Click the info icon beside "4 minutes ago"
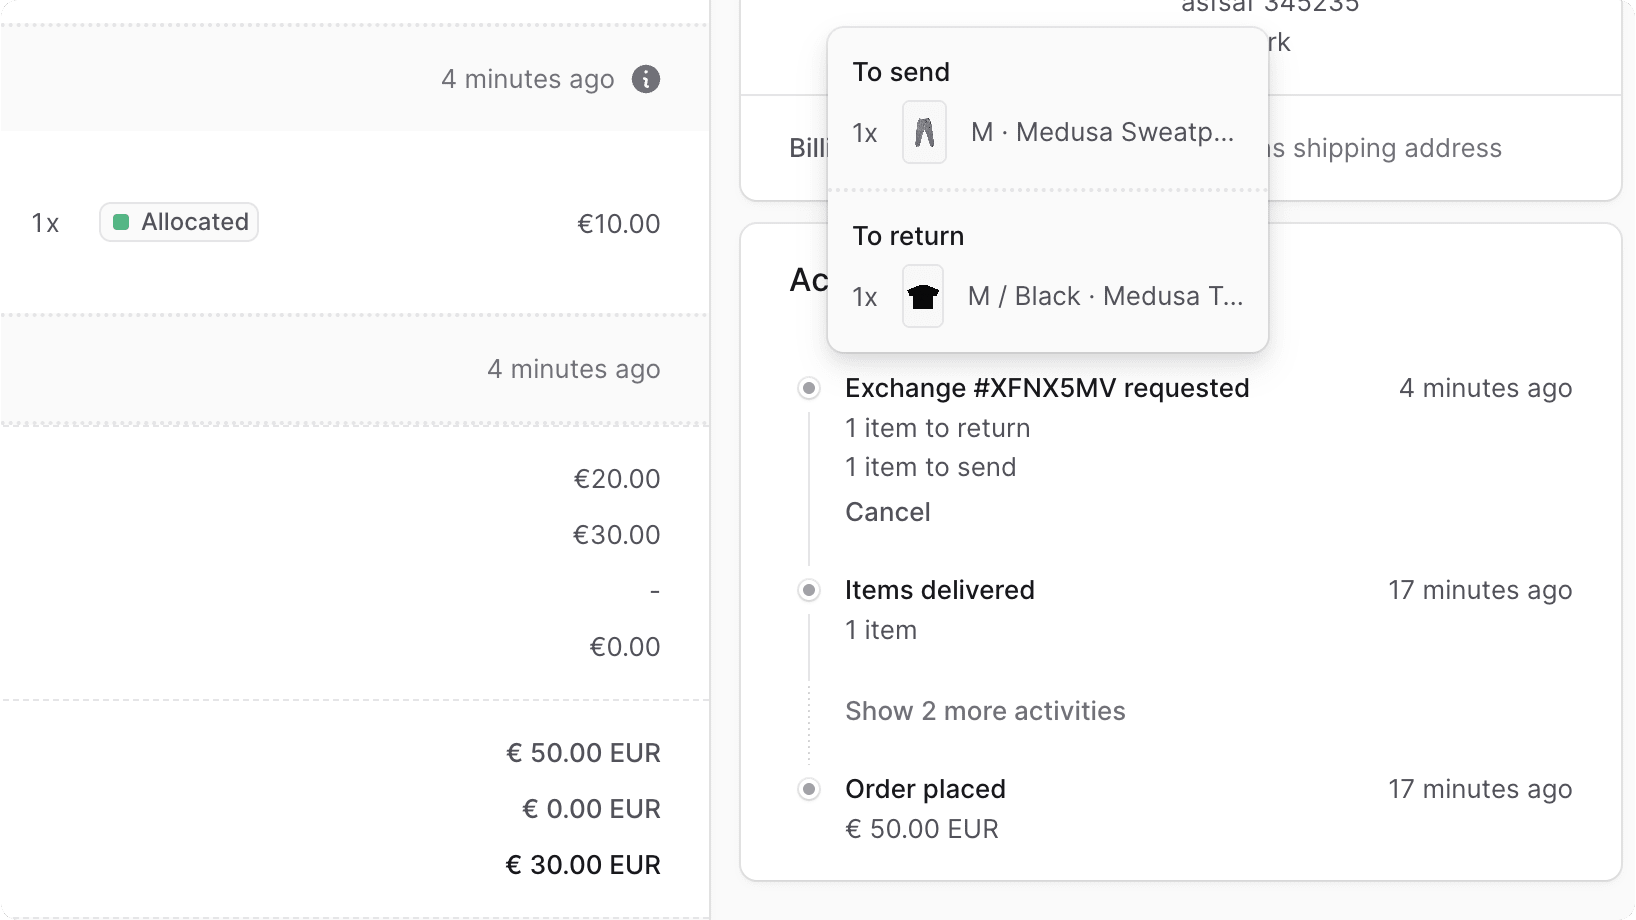Viewport: 1636px width, 920px height. point(646,79)
